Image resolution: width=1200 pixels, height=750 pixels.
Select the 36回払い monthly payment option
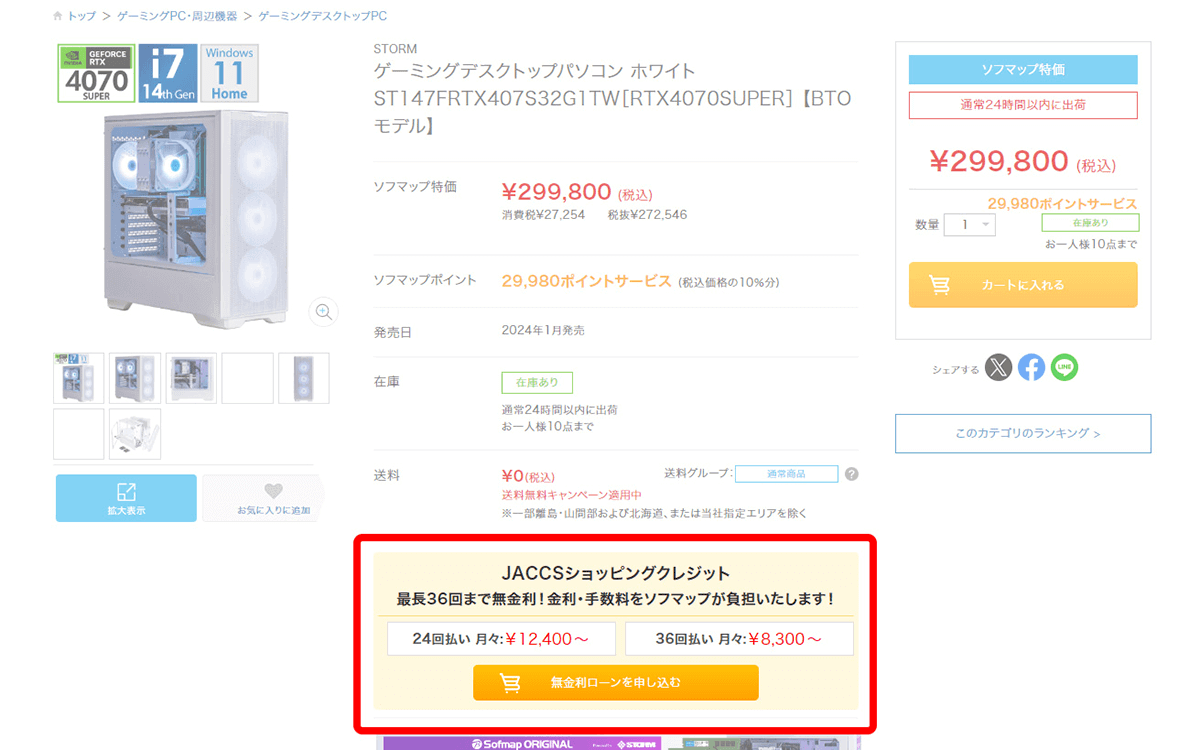739,639
